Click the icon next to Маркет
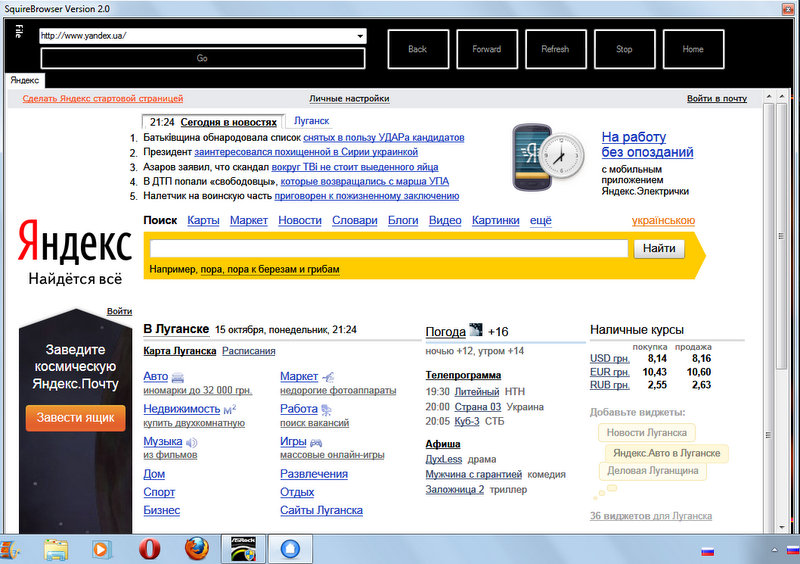 328,377
